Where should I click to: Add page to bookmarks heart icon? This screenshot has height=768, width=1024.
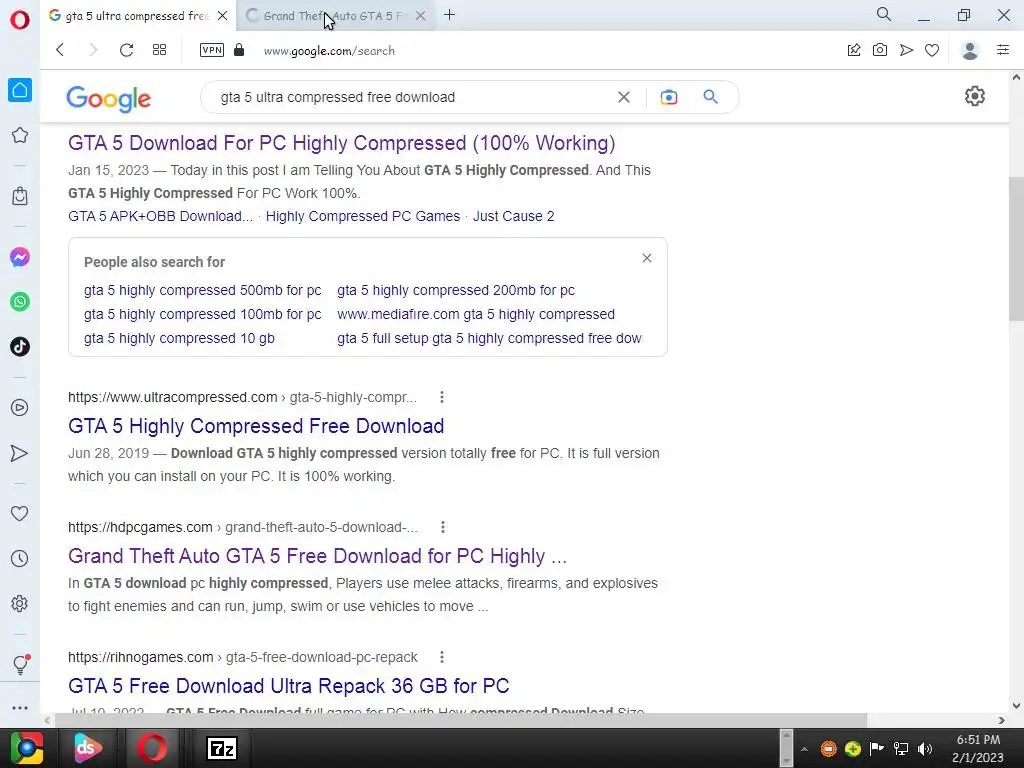tap(932, 50)
